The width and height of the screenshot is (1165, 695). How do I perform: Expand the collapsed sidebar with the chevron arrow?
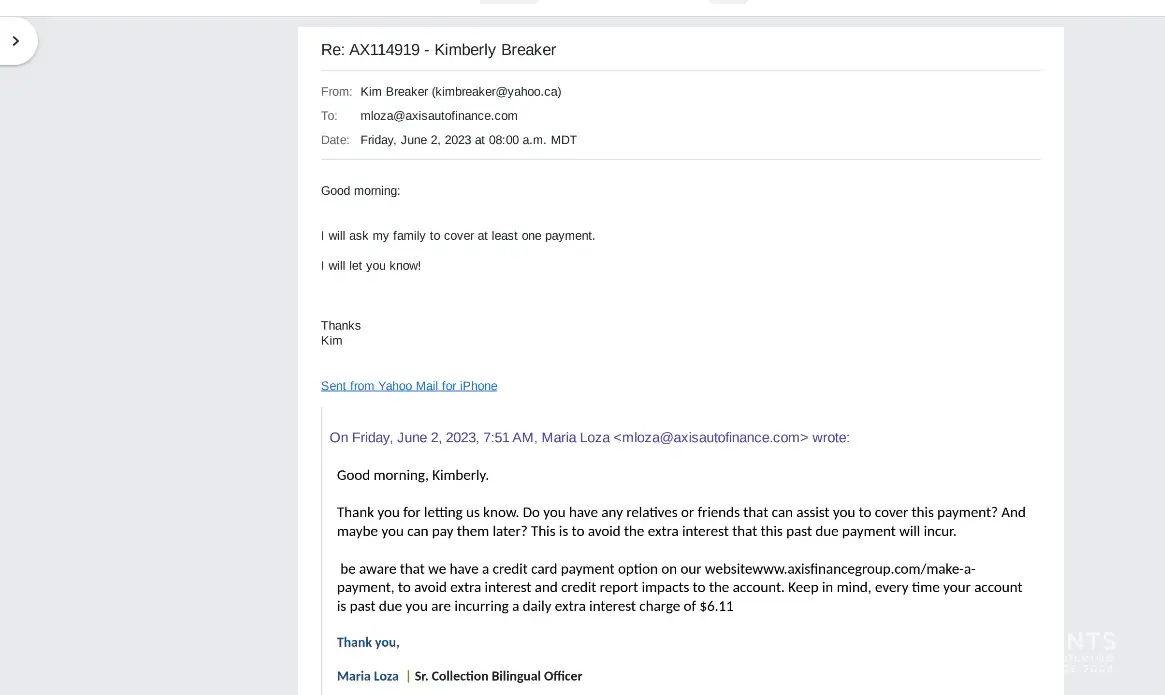point(16,42)
